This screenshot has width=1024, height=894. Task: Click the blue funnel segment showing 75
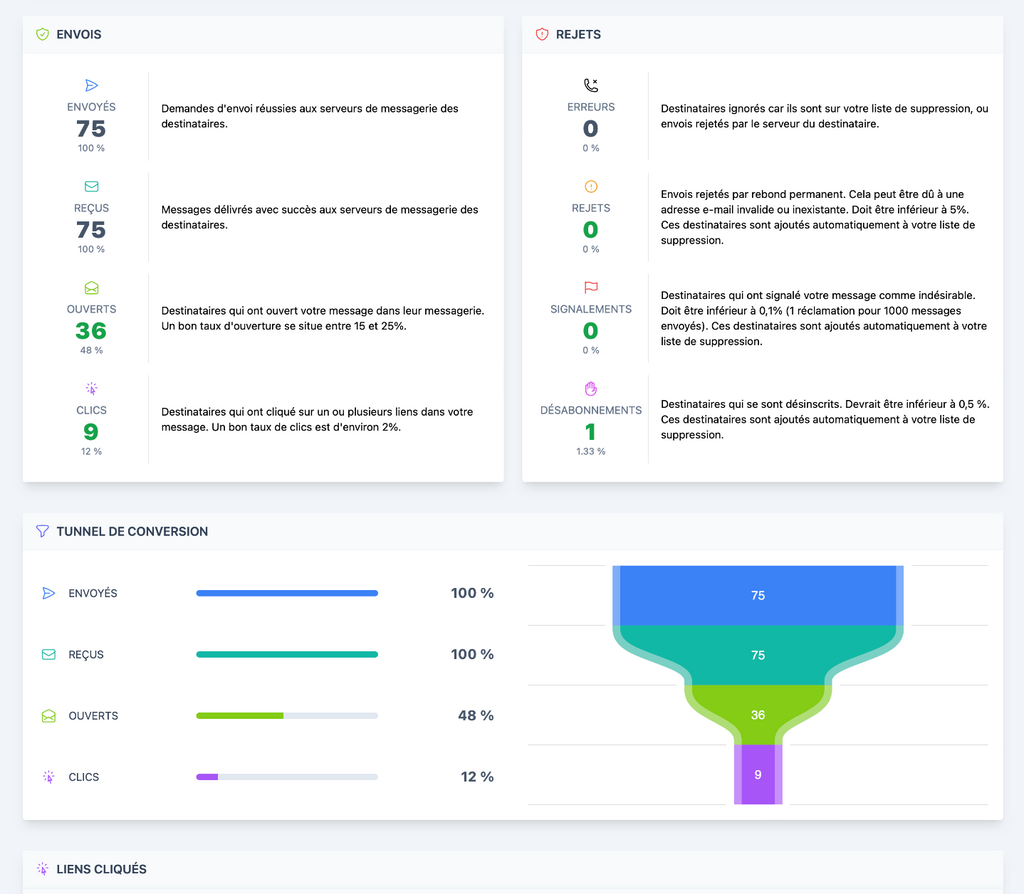click(758, 596)
